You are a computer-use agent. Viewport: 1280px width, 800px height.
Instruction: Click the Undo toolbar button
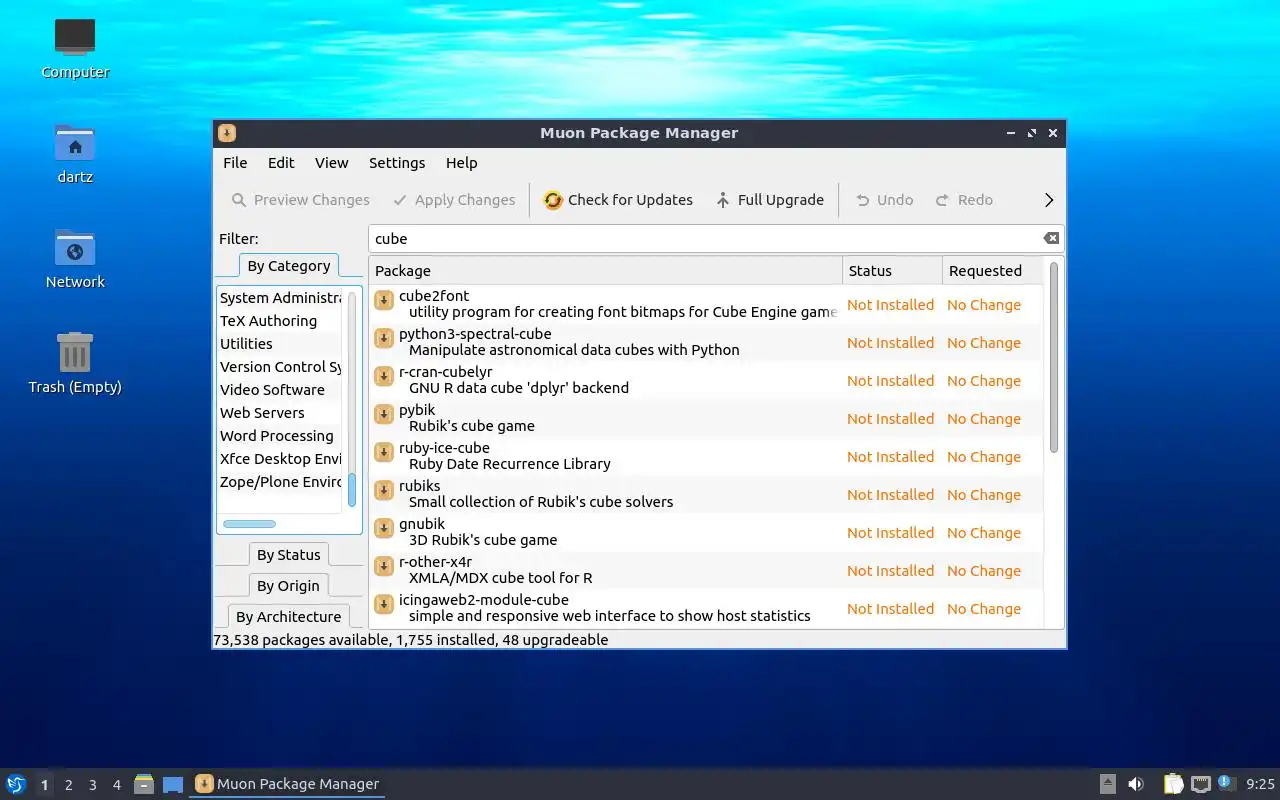pos(884,200)
